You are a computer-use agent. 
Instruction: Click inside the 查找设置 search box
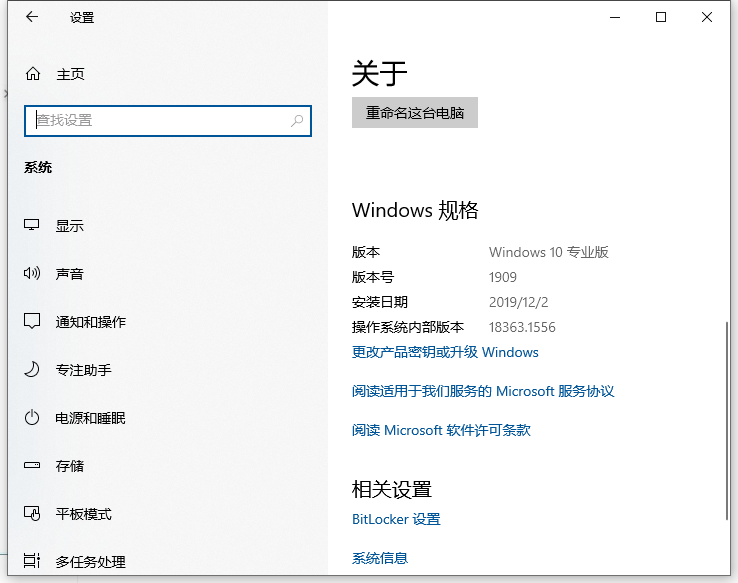click(x=160, y=121)
